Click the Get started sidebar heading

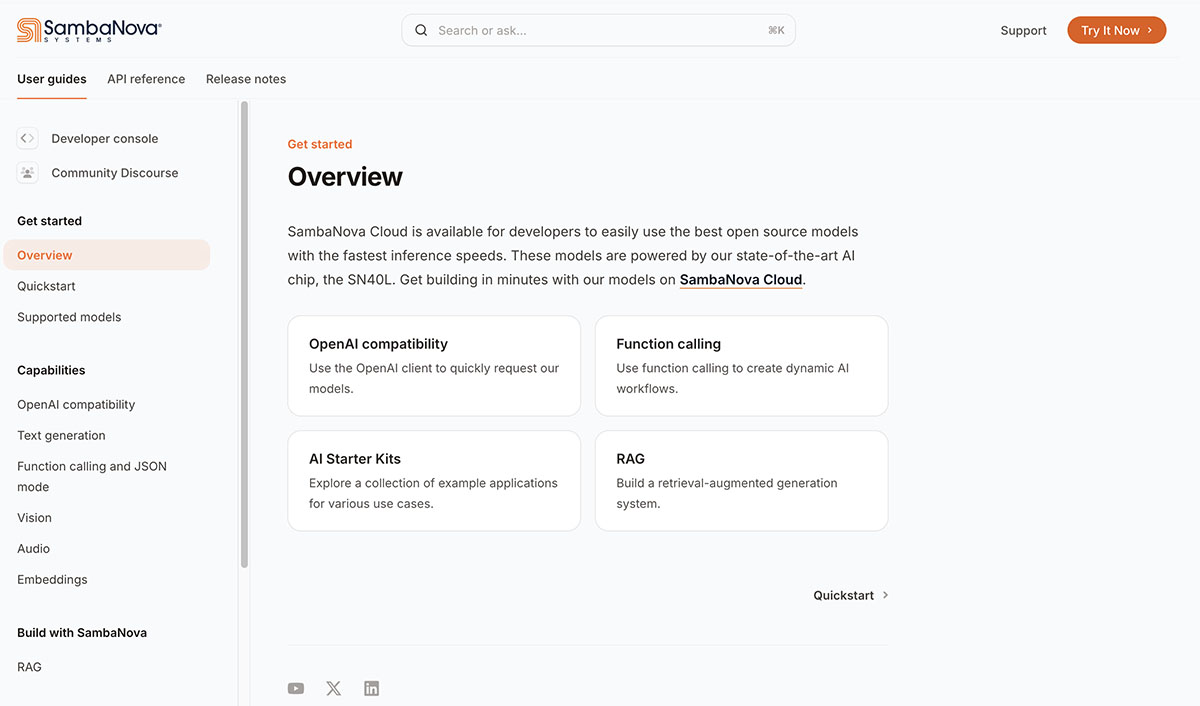coord(49,221)
